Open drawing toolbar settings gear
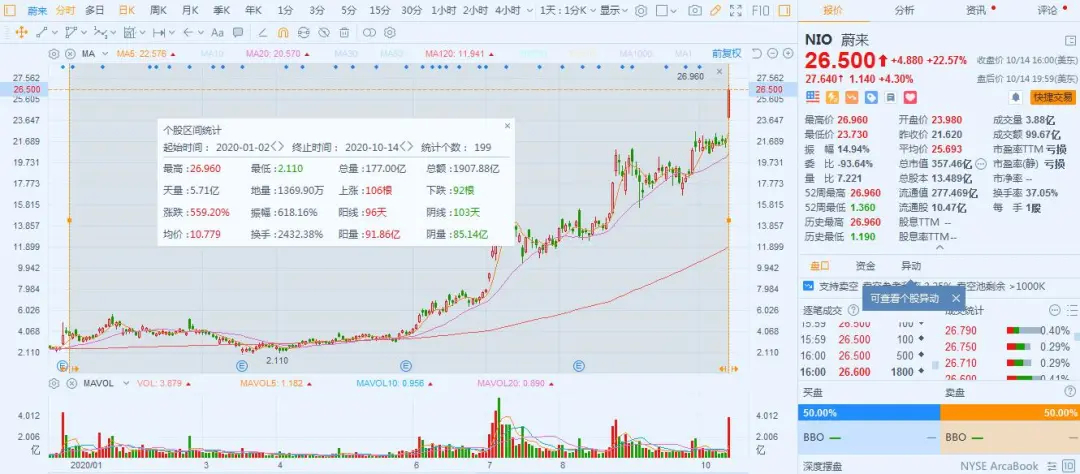The height and width of the screenshot is (474, 1080). tap(389, 32)
